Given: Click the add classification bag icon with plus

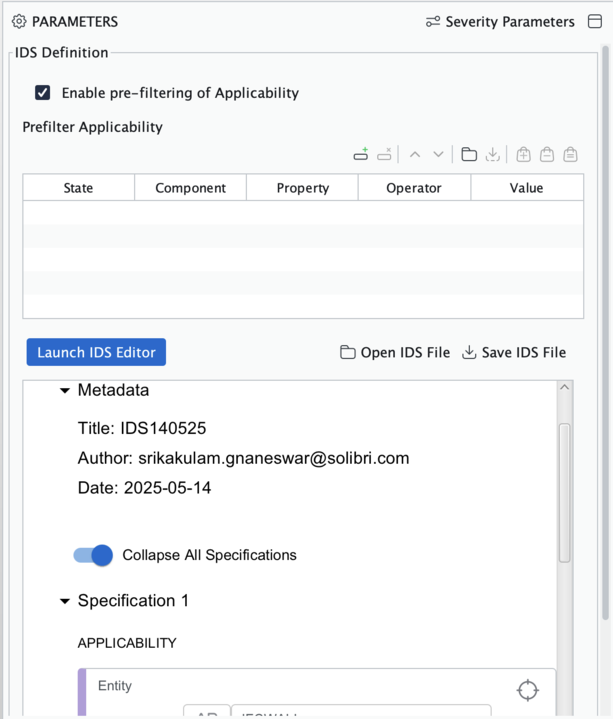Looking at the screenshot, I should tap(523, 155).
